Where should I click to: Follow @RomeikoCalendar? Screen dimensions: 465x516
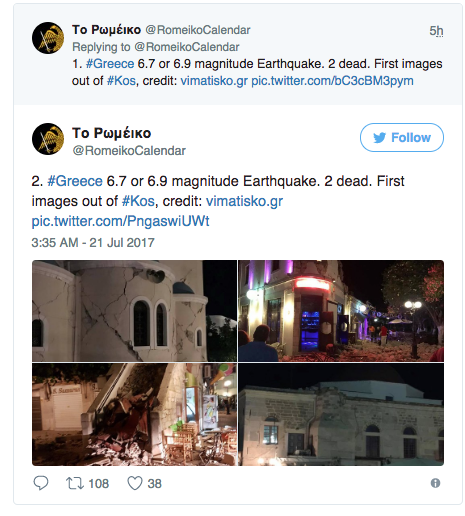(402, 137)
